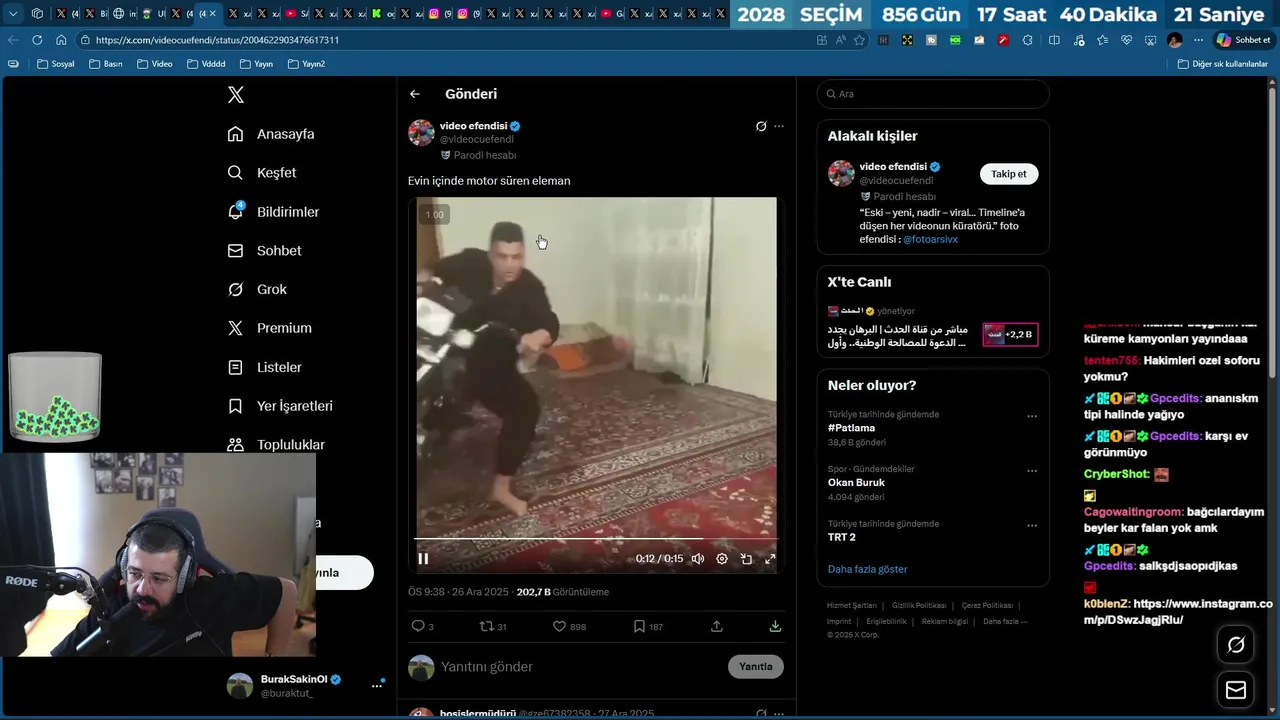The width and height of the screenshot is (1280, 720).
Task: Click Takip et for video efendisi
Action: coord(1009,174)
